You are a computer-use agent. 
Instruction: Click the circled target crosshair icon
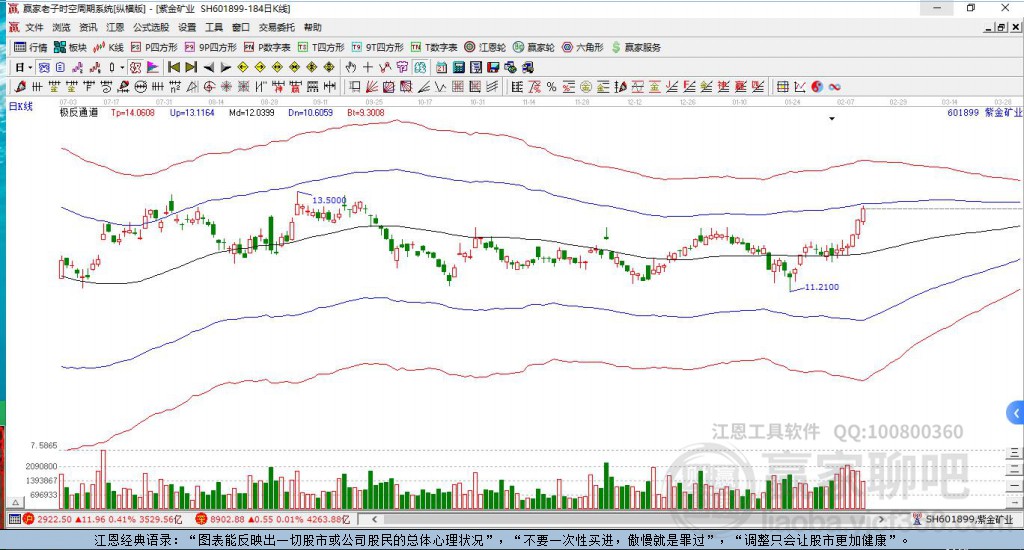click(x=209, y=87)
